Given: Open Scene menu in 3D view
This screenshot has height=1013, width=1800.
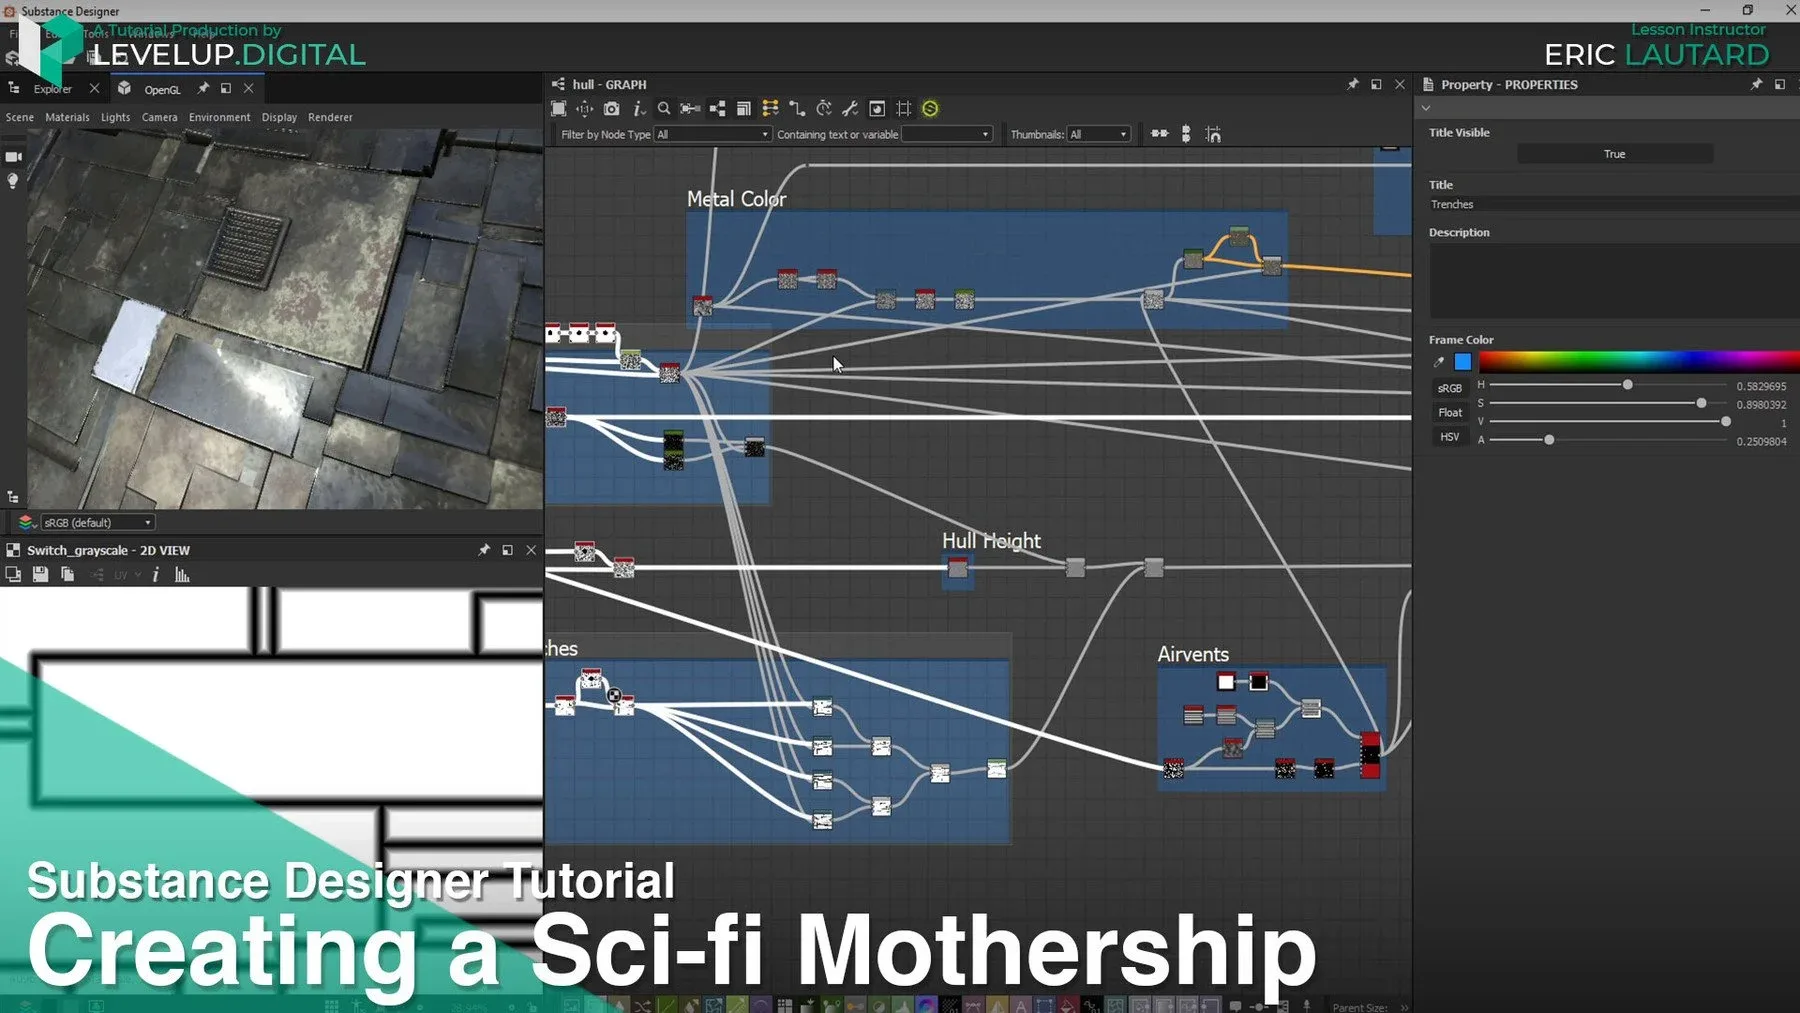Looking at the screenshot, I should click(20, 118).
